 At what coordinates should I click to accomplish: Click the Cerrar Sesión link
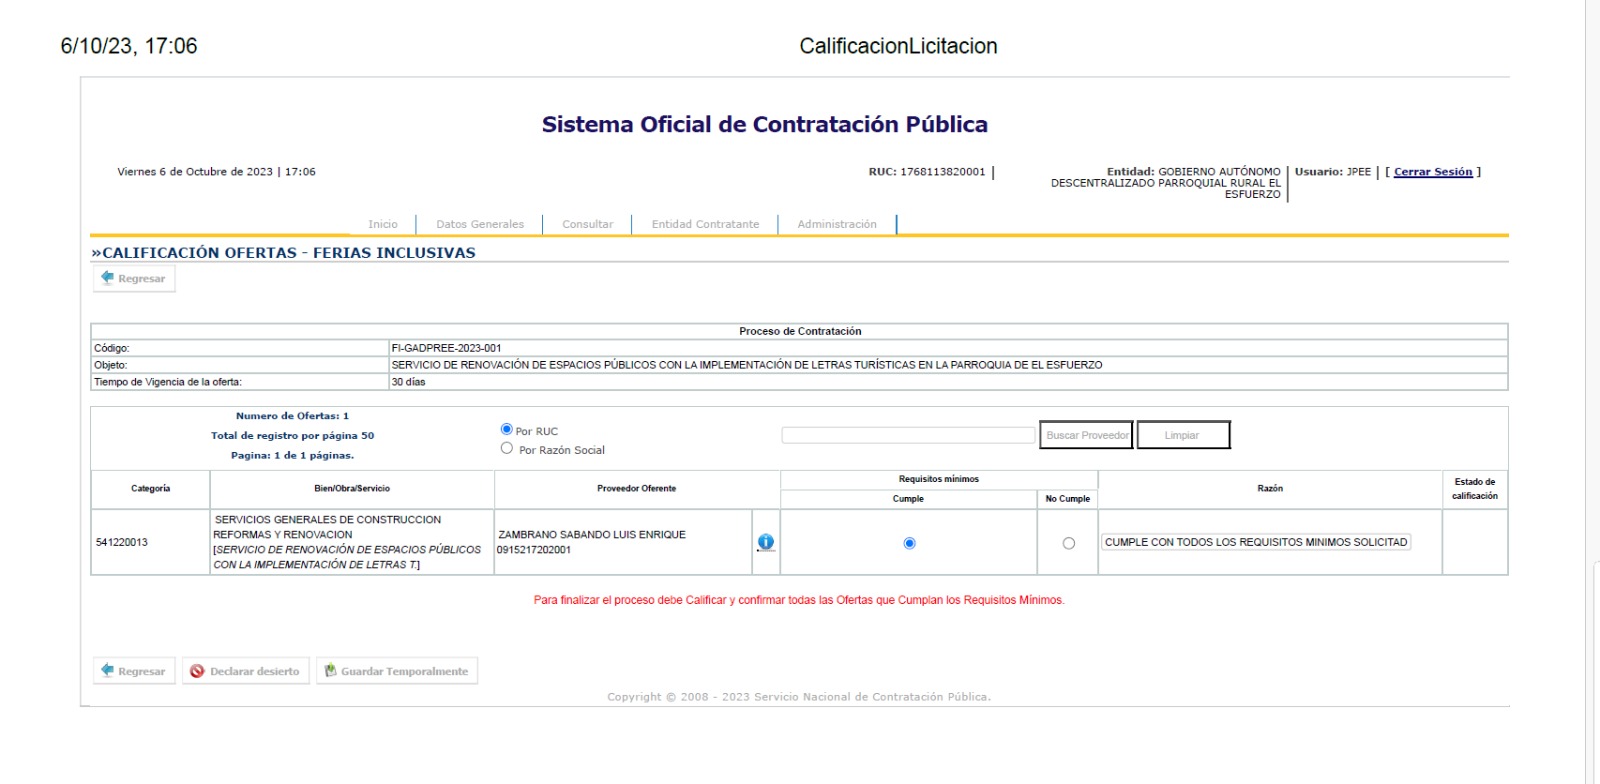click(1433, 172)
